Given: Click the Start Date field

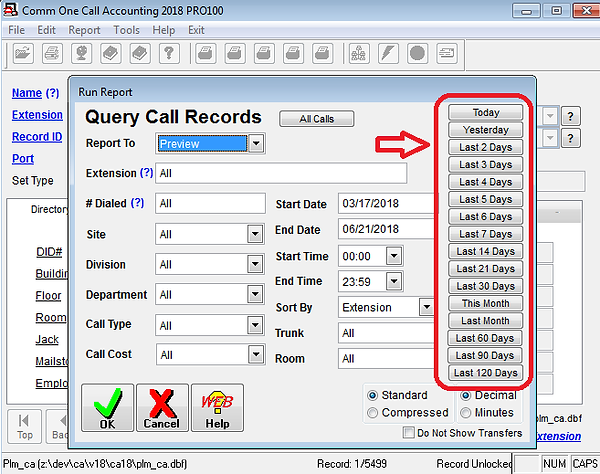Looking at the screenshot, I should point(387,203).
